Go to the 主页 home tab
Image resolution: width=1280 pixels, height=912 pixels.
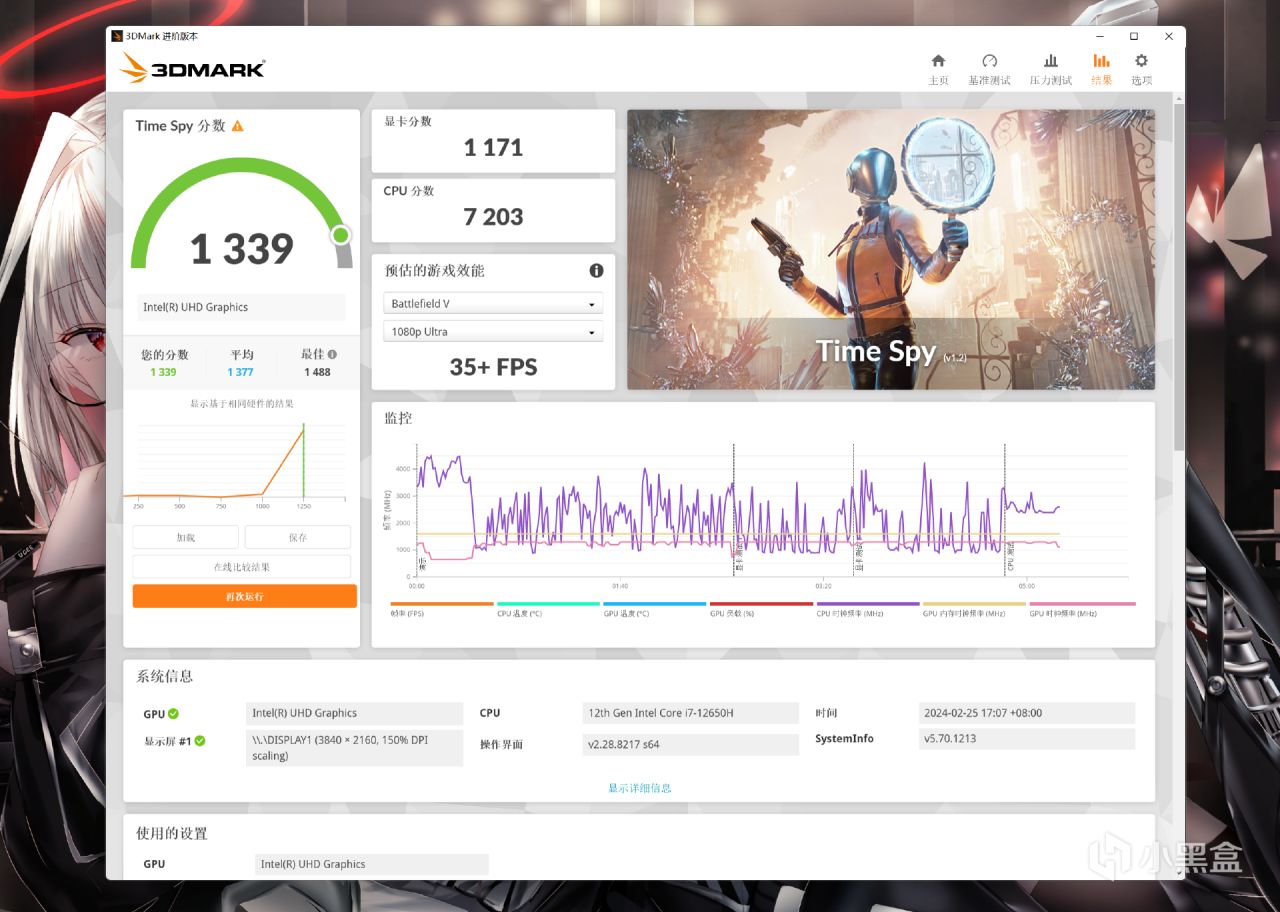click(x=938, y=69)
